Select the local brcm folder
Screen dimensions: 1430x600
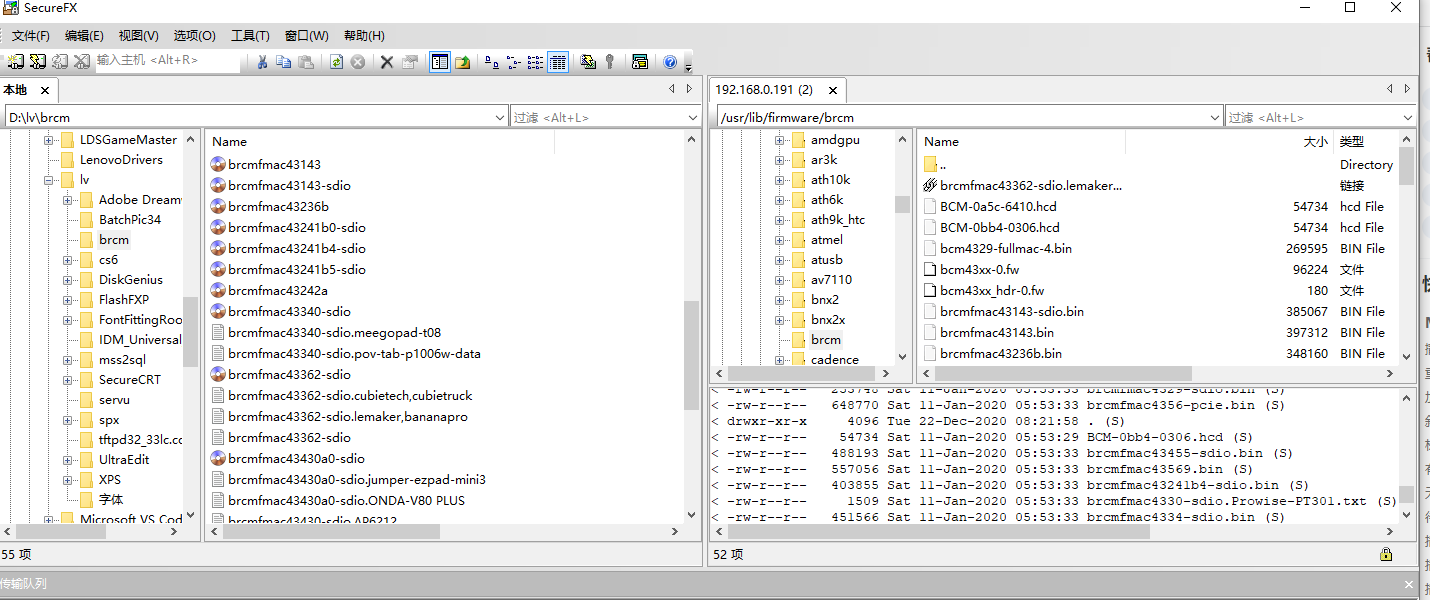point(114,240)
